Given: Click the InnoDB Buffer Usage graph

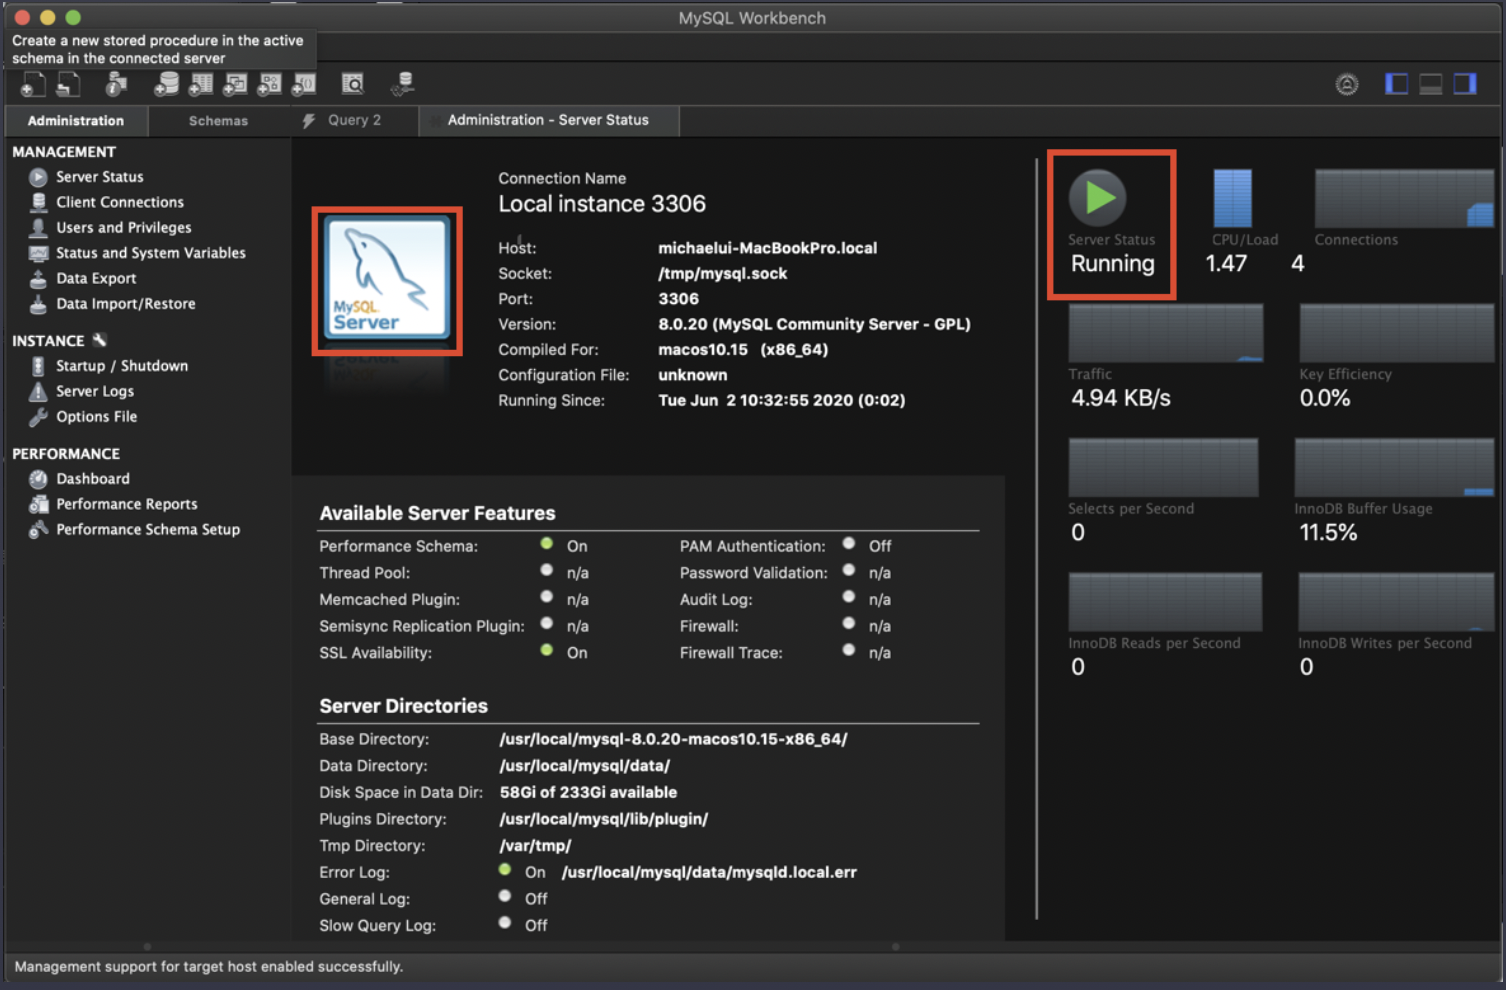Looking at the screenshot, I should [1394, 467].
